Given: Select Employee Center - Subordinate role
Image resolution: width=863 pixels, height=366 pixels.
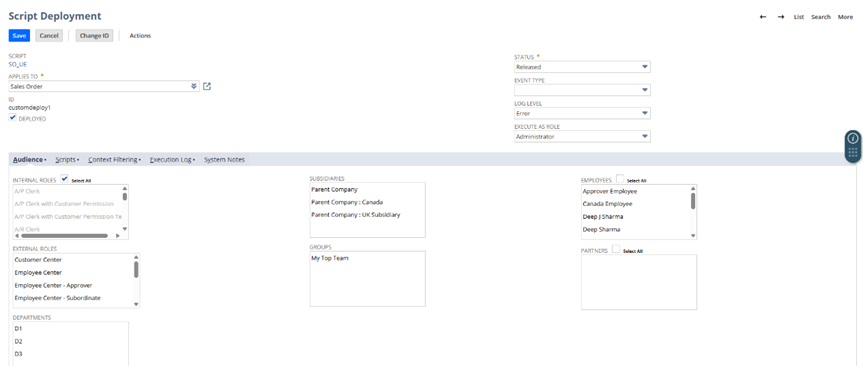Looking at the screenshot, I should 57,298.
